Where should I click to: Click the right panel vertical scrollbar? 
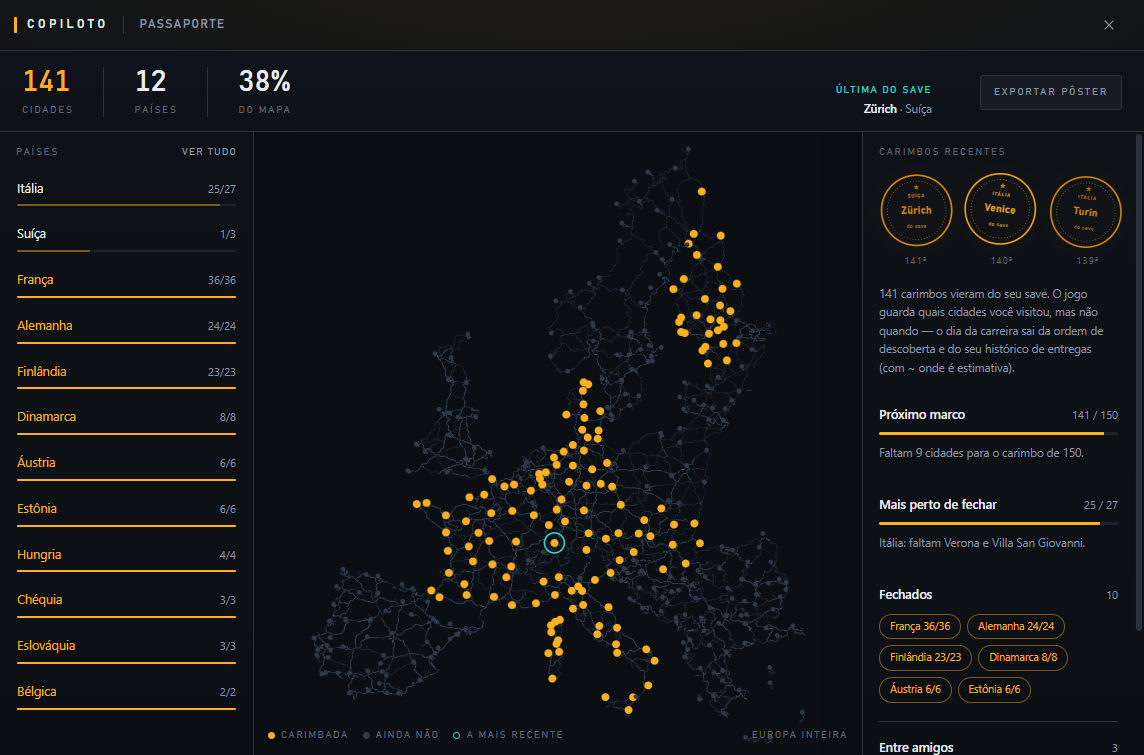pos(1139,382)
